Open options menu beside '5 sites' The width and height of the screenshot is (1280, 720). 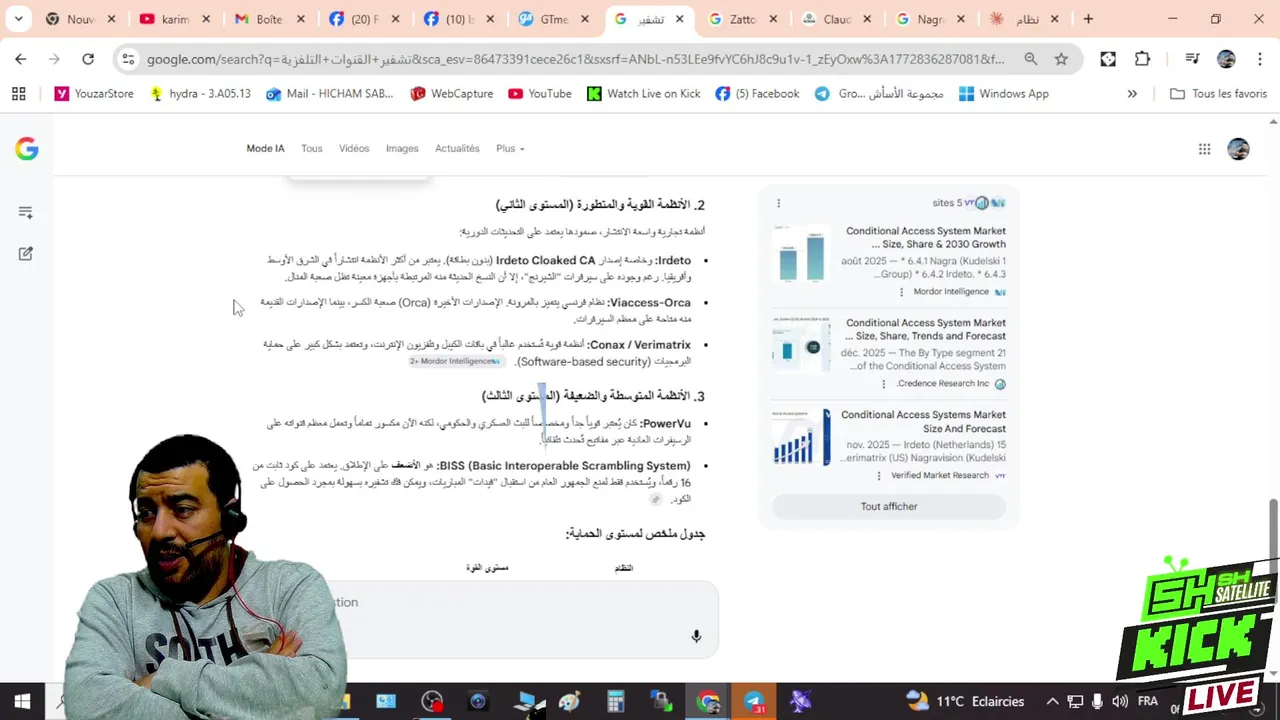(778, 203)
